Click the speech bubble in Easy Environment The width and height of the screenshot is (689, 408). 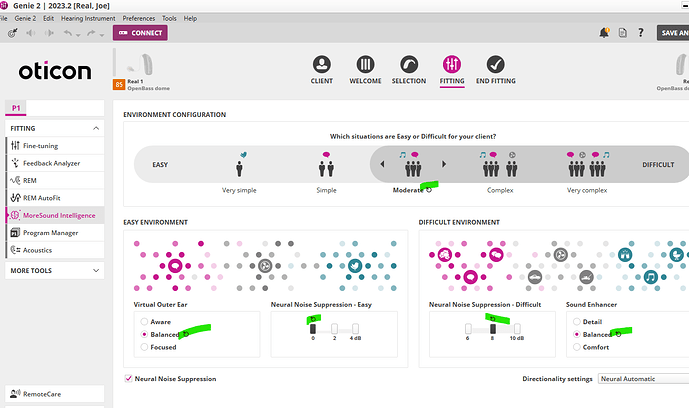(x=175, y=266)
